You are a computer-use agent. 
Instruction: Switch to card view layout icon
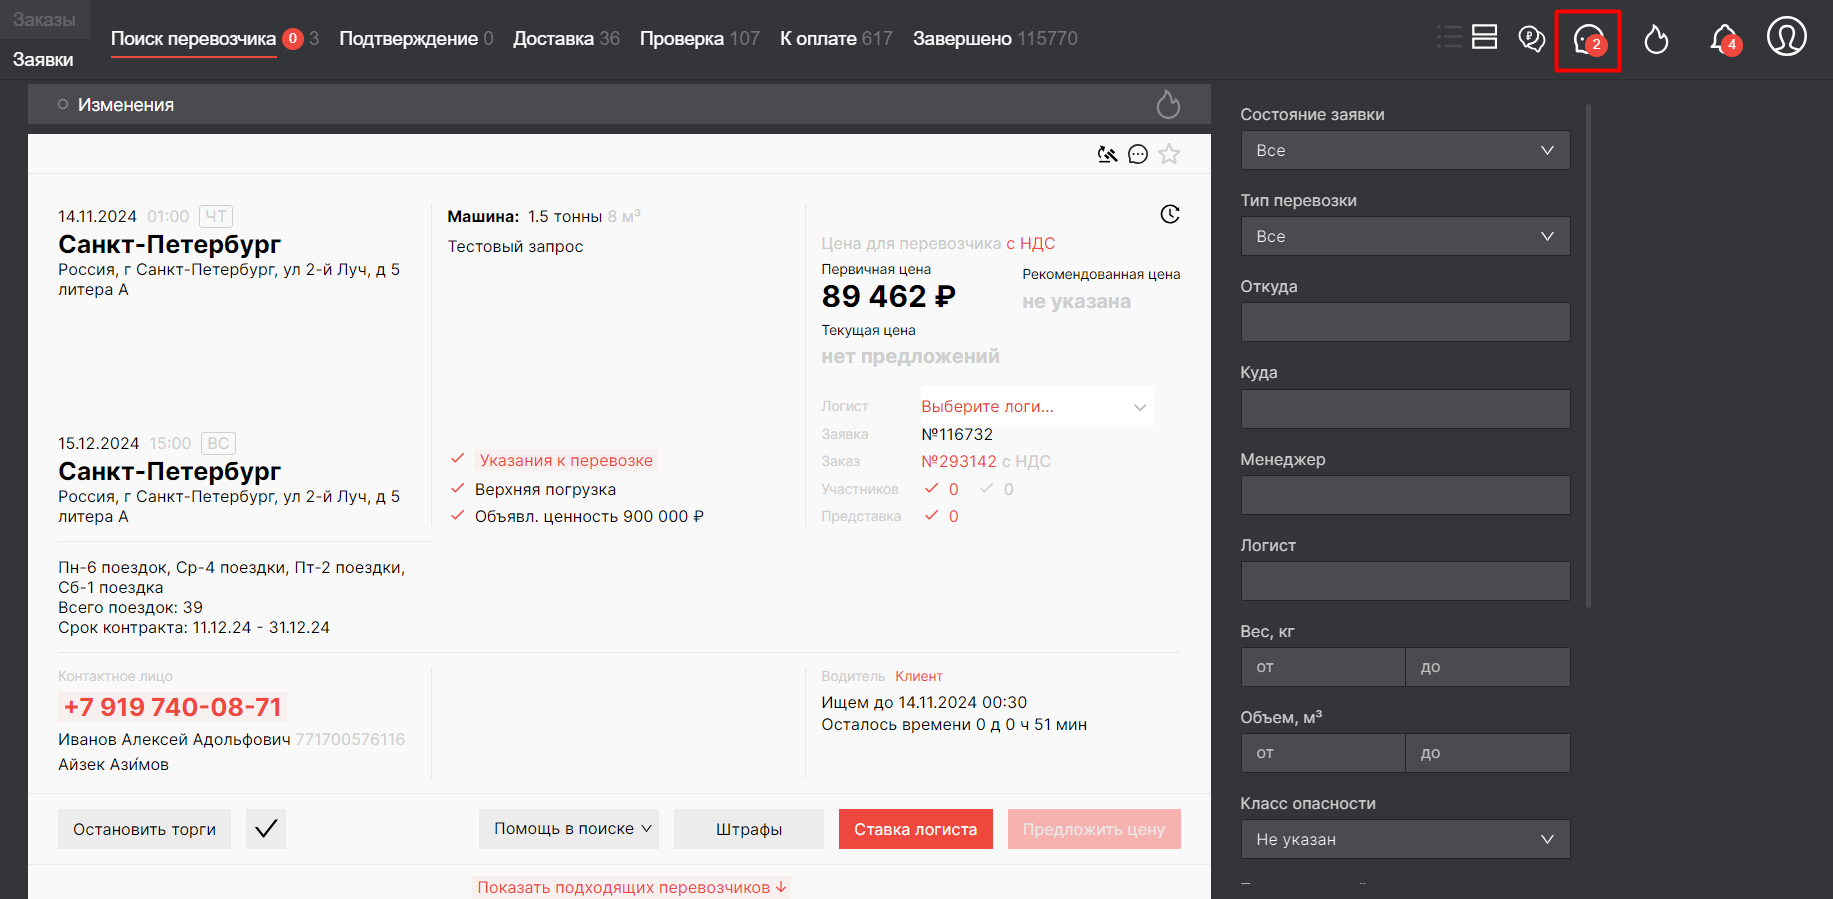1485,38
